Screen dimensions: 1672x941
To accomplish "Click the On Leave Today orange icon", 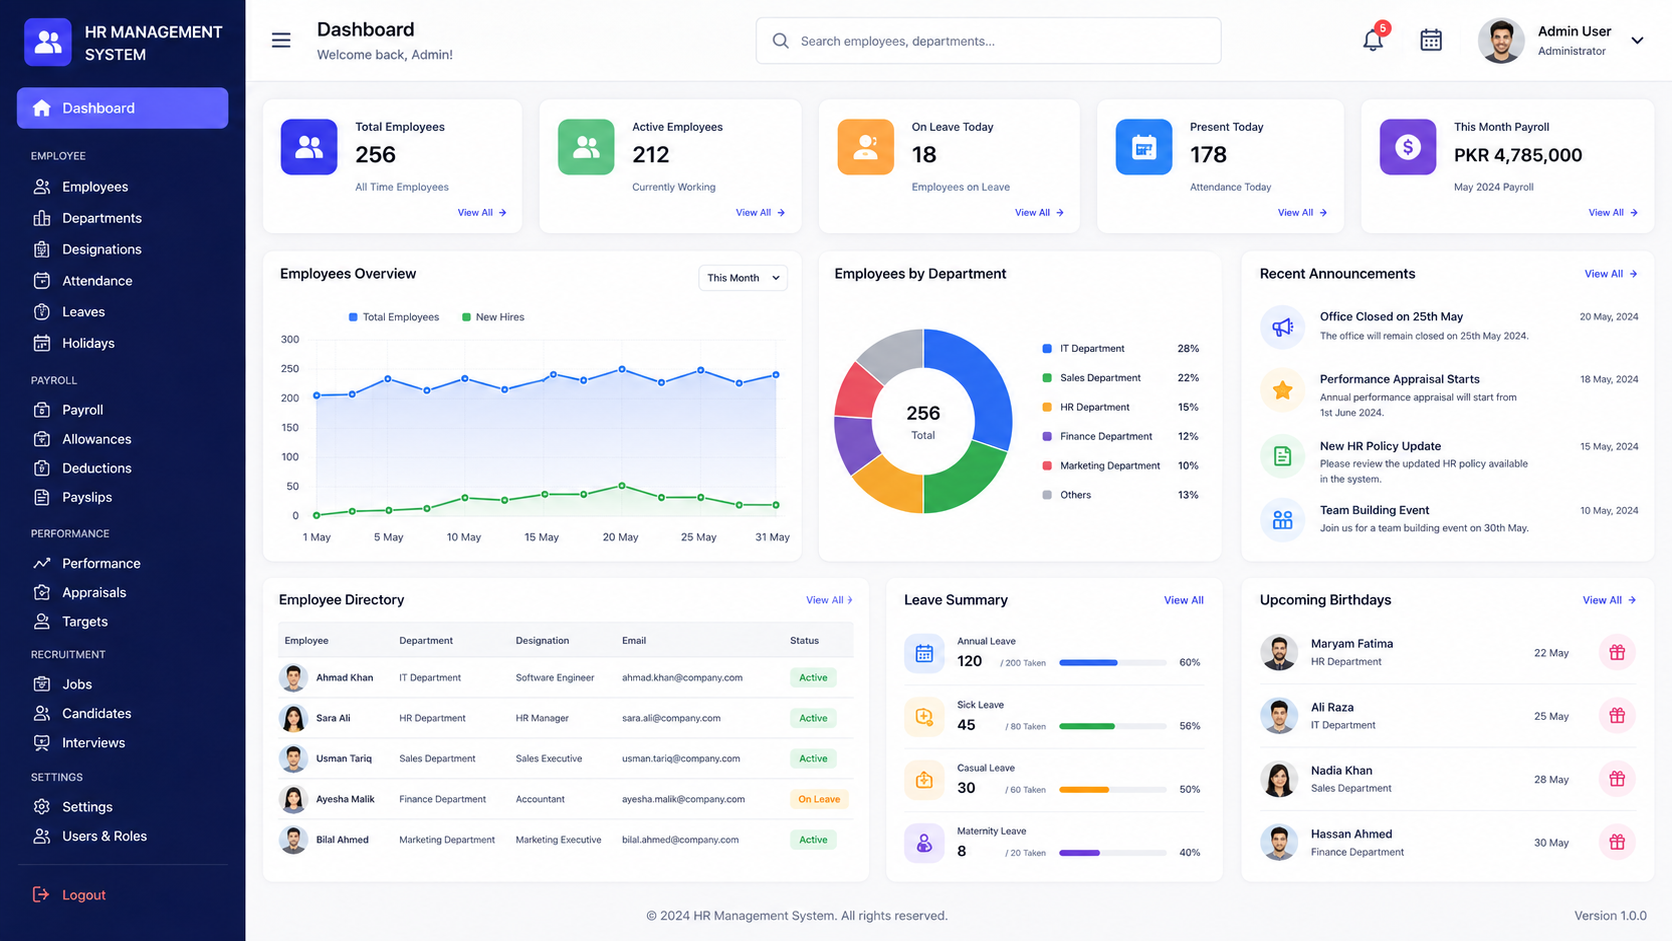I will click(865, 147).
